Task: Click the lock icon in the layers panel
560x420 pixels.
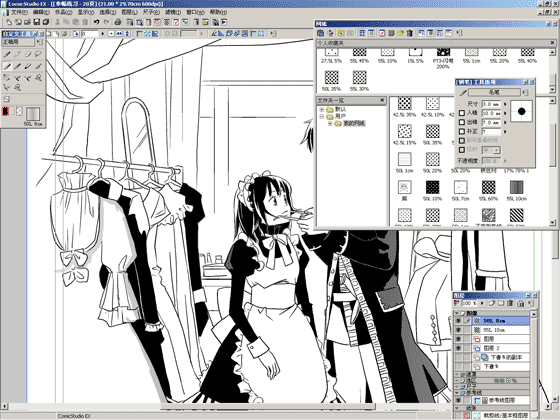Action: point(521,303)
